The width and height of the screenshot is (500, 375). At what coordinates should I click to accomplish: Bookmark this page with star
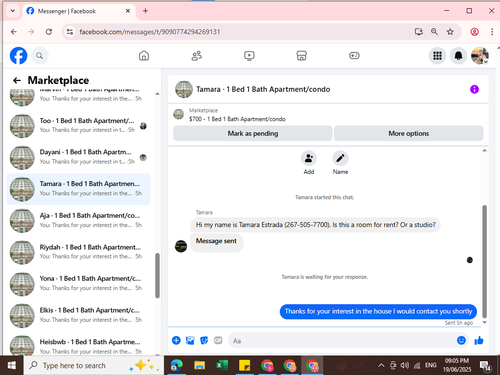click(x=450, y=32)
